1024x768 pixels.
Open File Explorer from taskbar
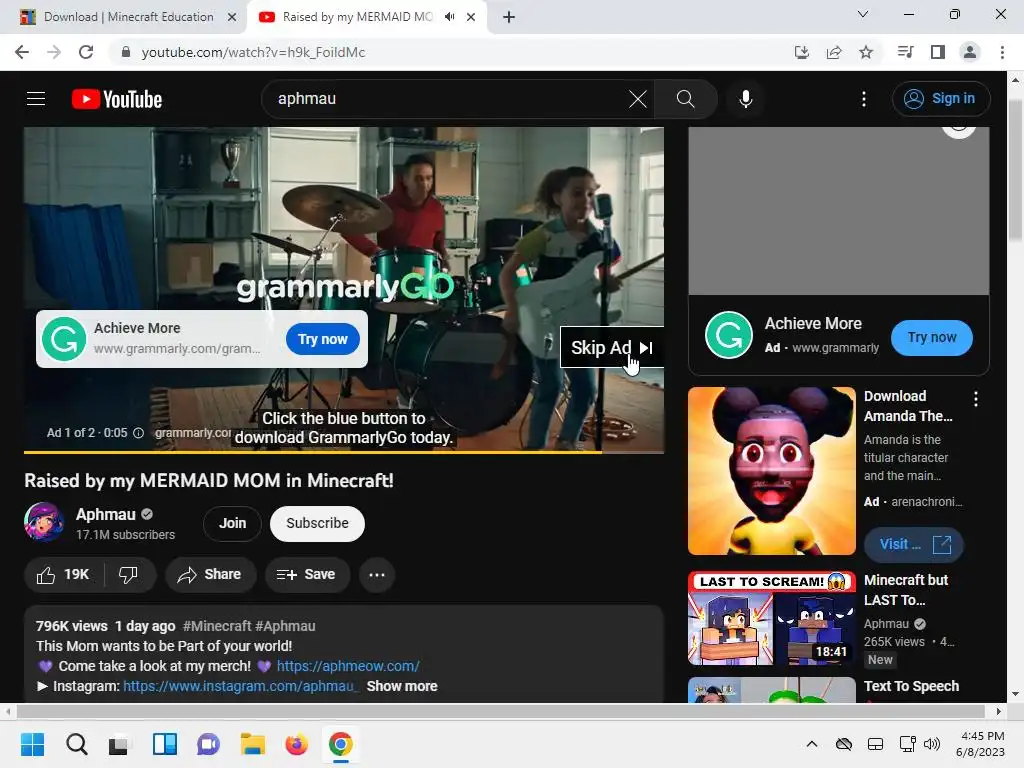click(253, 744)
